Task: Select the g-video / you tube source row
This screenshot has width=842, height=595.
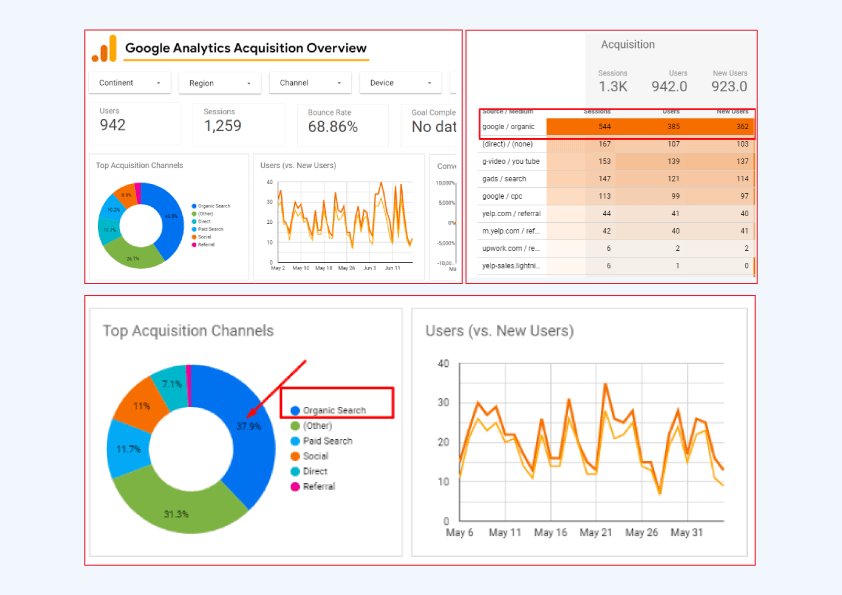Action: [x=616, y=161]
